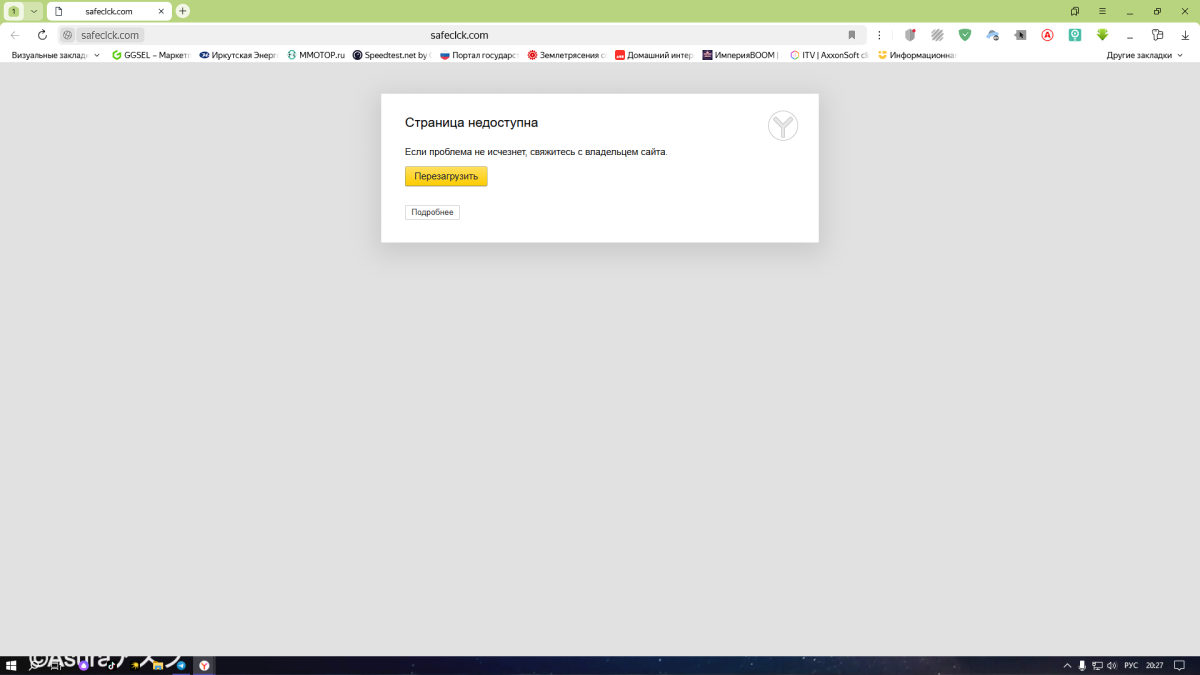This screenshot has width=1200, height=675.
Task: Reload the safeclck.com page
Action: coord(42,35)
